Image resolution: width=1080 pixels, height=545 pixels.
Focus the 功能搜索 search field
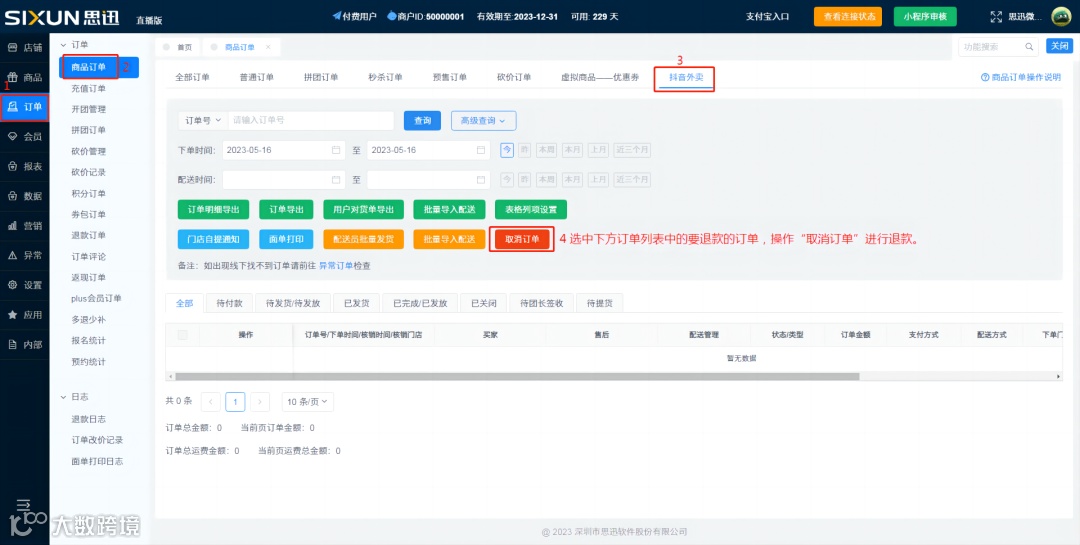(990, 47)
